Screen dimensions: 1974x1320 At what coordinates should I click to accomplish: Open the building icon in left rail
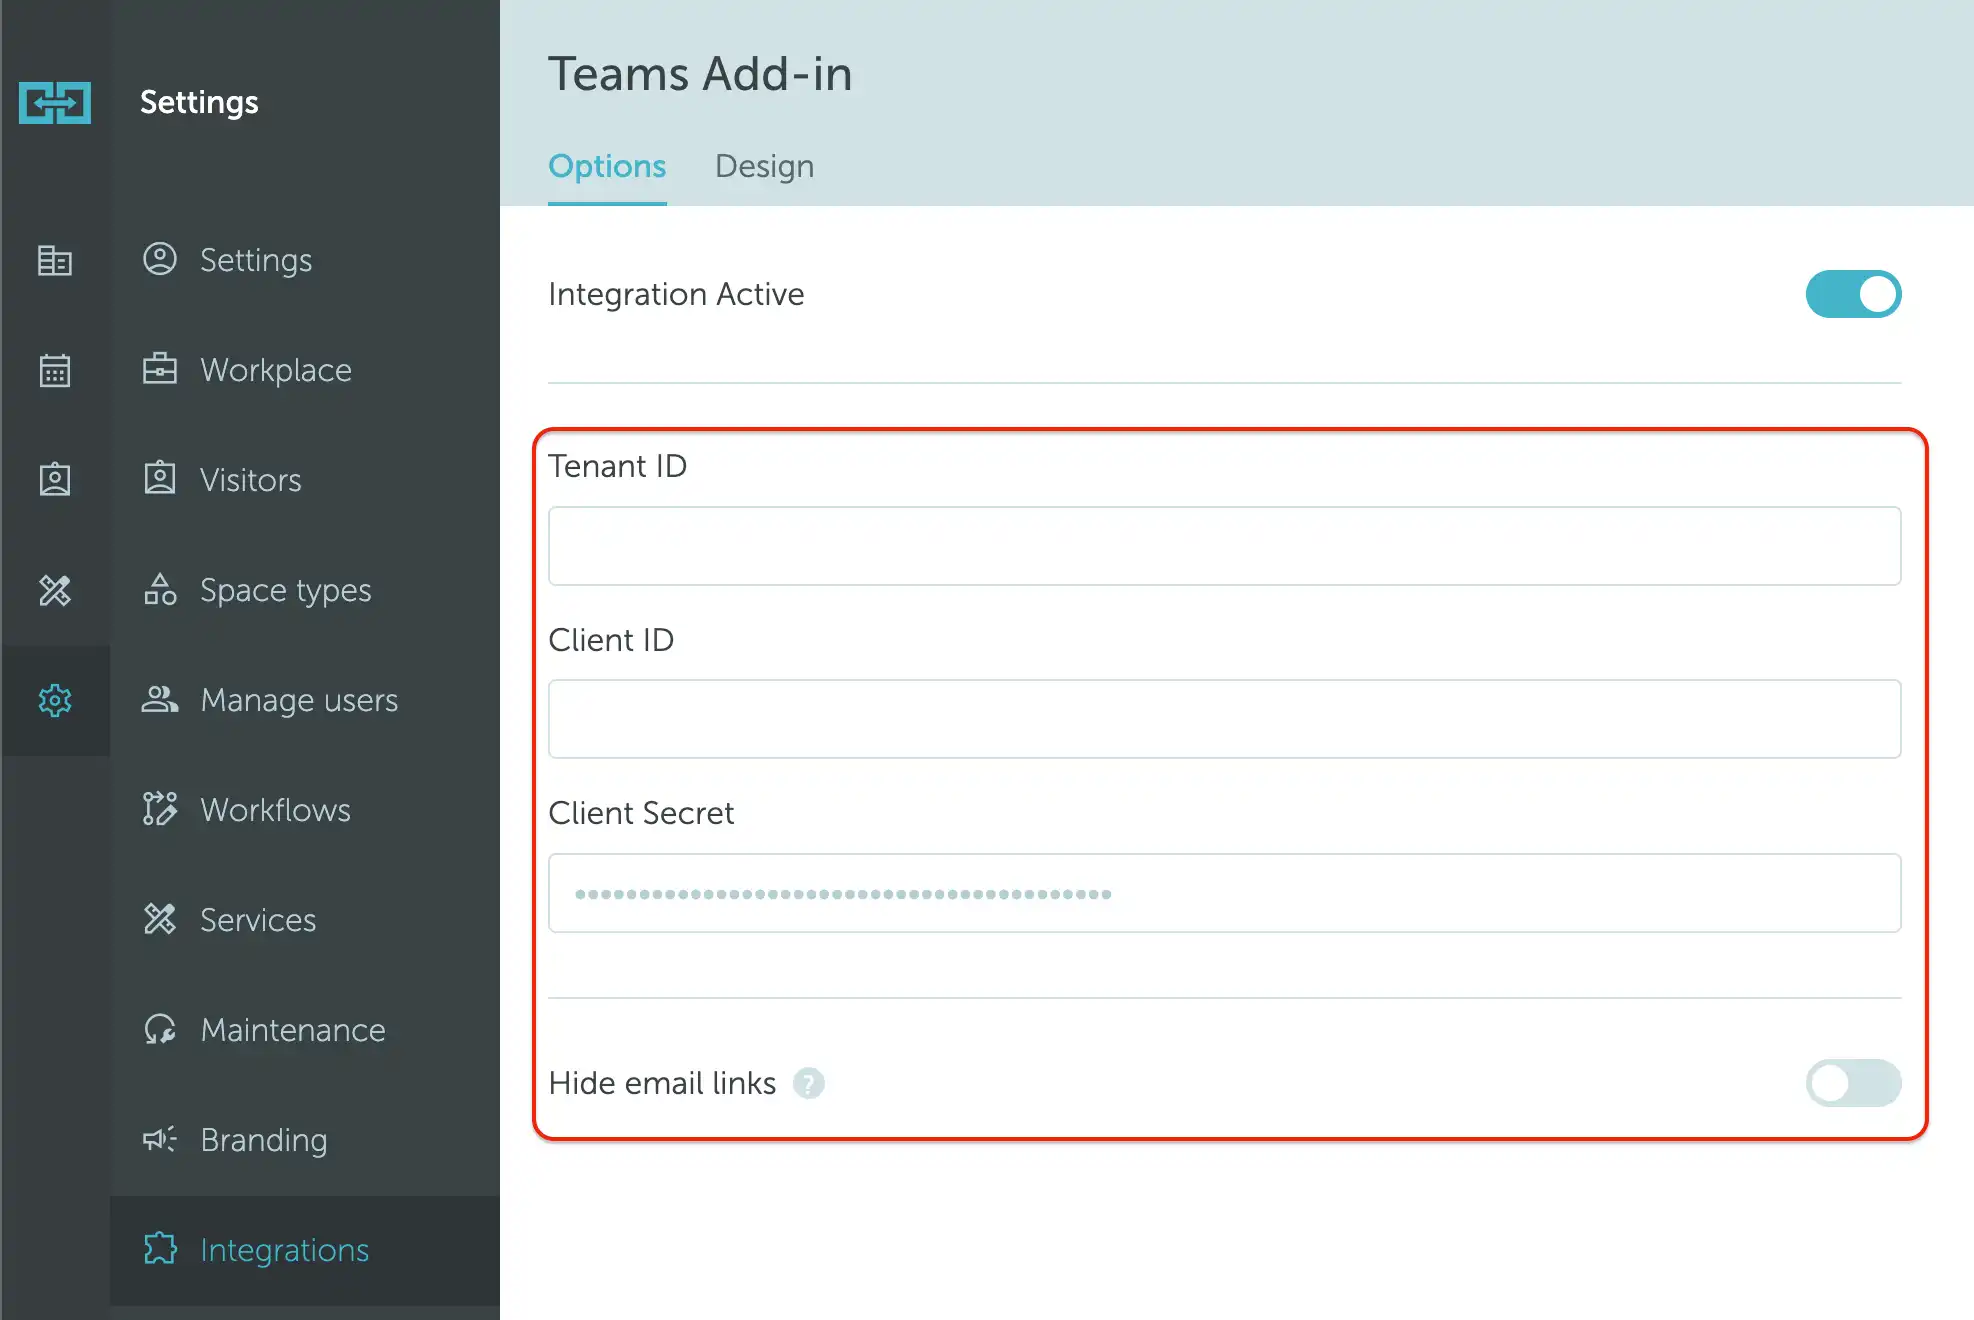[x=55, y=260]
